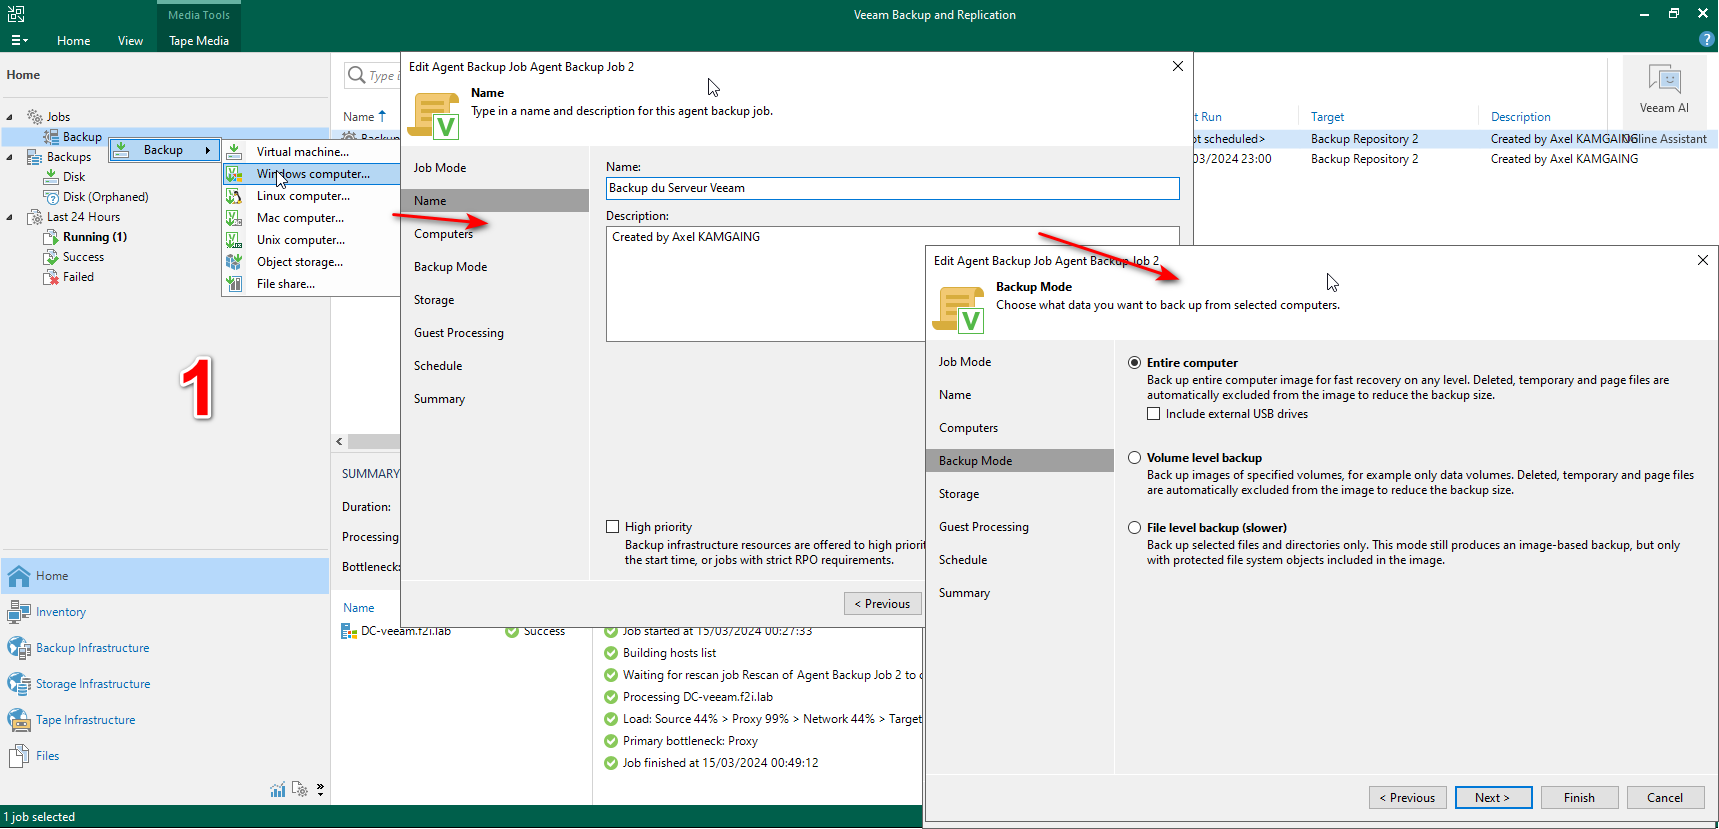
Task: Click Previous in the Name dialog
Action: click(x=882, y=604)
